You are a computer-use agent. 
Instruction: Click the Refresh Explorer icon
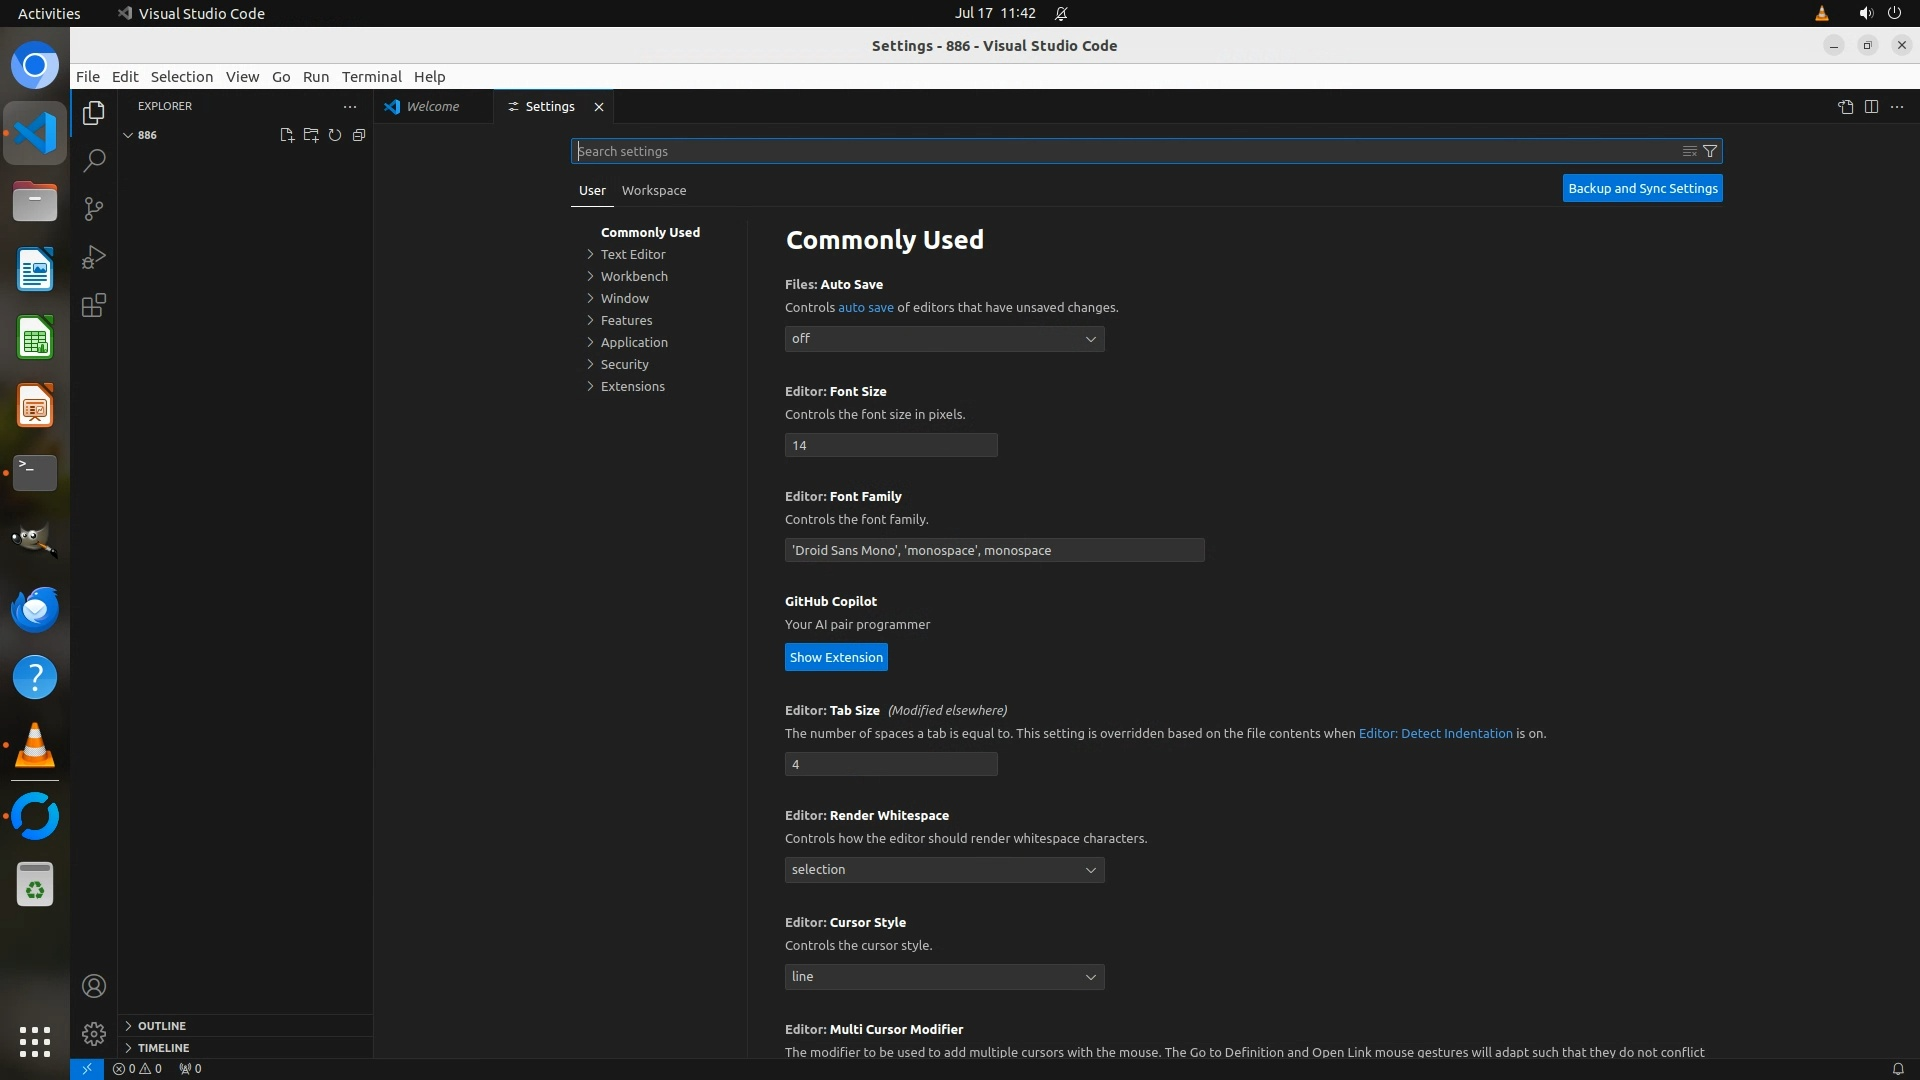click(x=335, y=135)
